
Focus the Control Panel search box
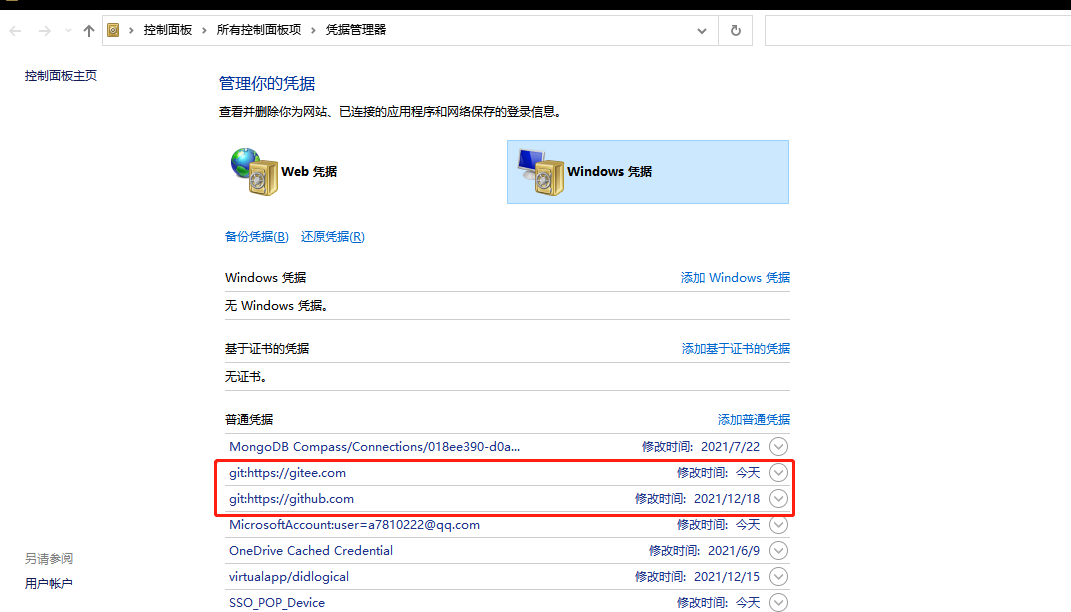(918, 31)
